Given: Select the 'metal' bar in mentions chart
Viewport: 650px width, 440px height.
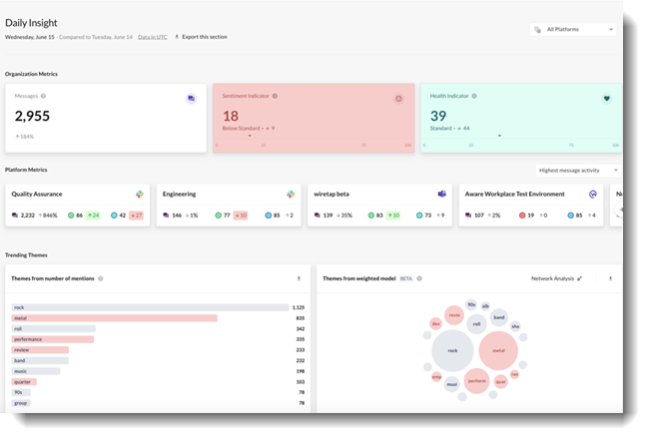Looking at the screenshot, I should coord(114,318).
